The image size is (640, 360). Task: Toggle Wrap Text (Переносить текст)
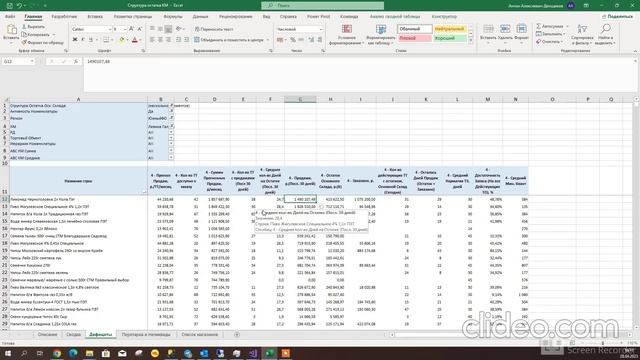coord(214,29)
